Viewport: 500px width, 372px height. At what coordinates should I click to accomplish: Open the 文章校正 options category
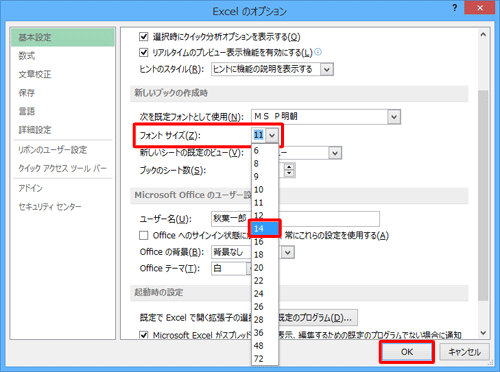coord(35,74)
